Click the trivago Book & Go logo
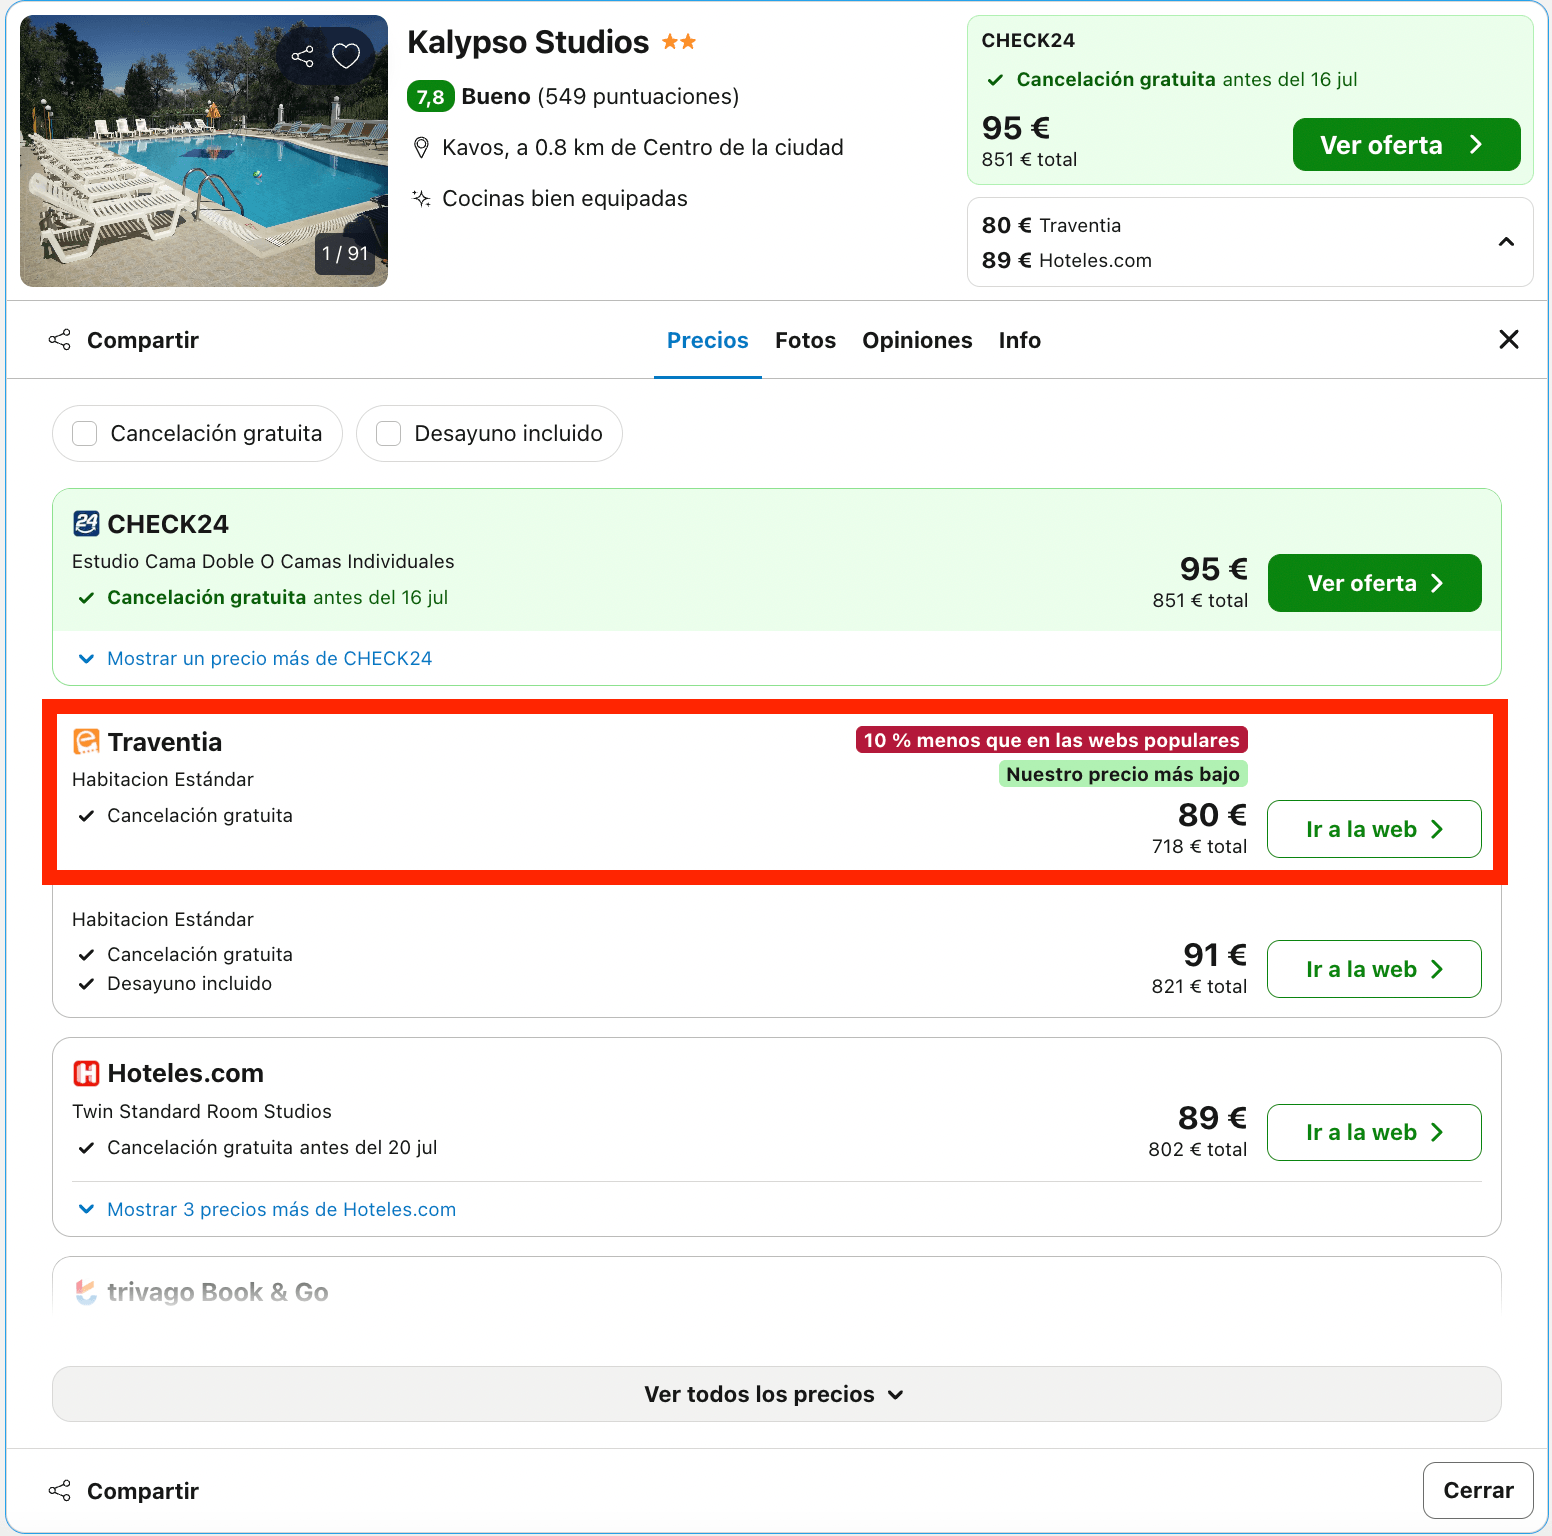 point(87,1292)
